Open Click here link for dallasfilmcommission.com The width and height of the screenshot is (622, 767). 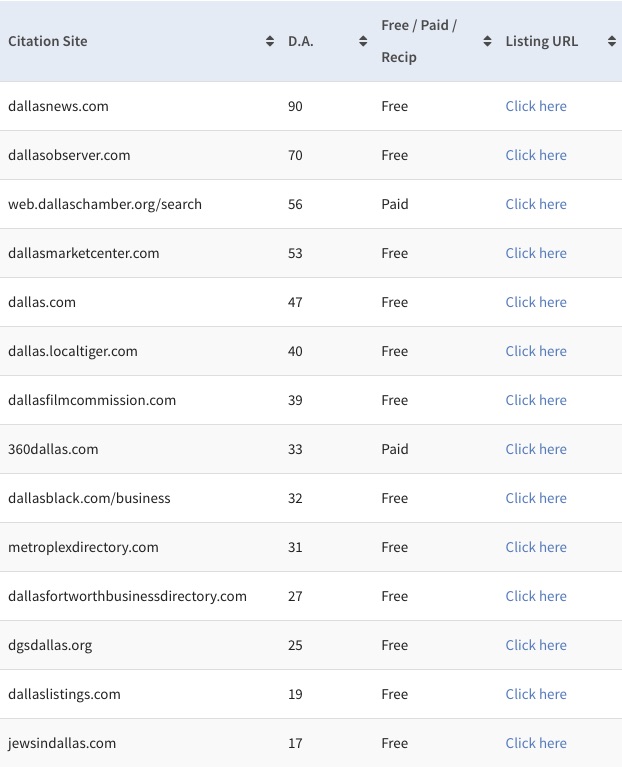536,400
